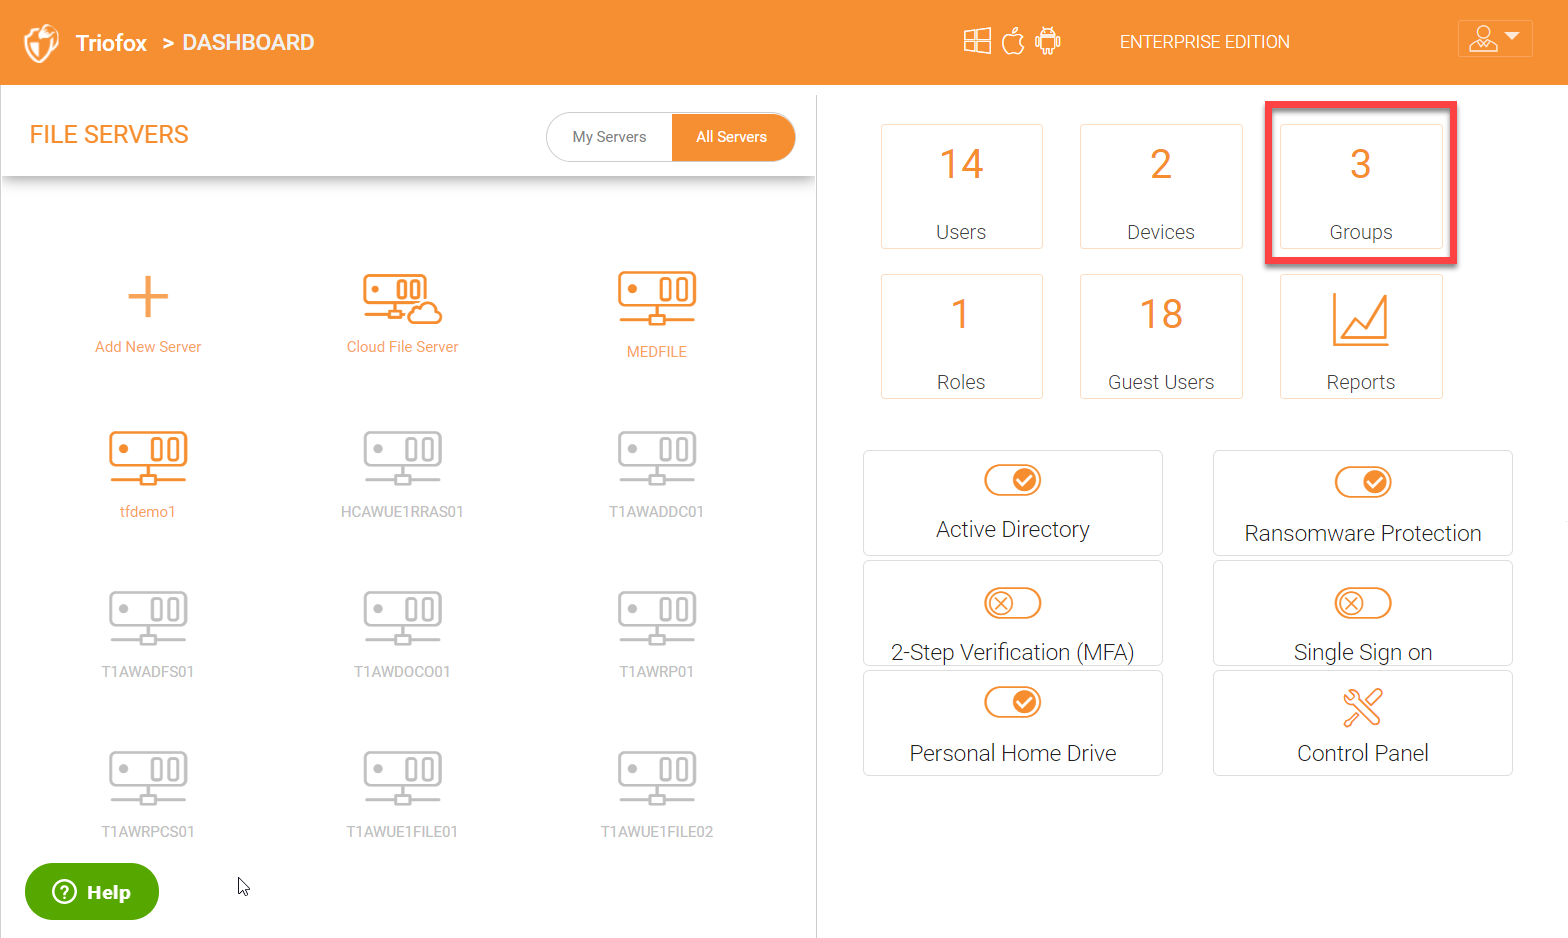
Task: Click the Triofox shield logo
Action: (x=41, y=43)
